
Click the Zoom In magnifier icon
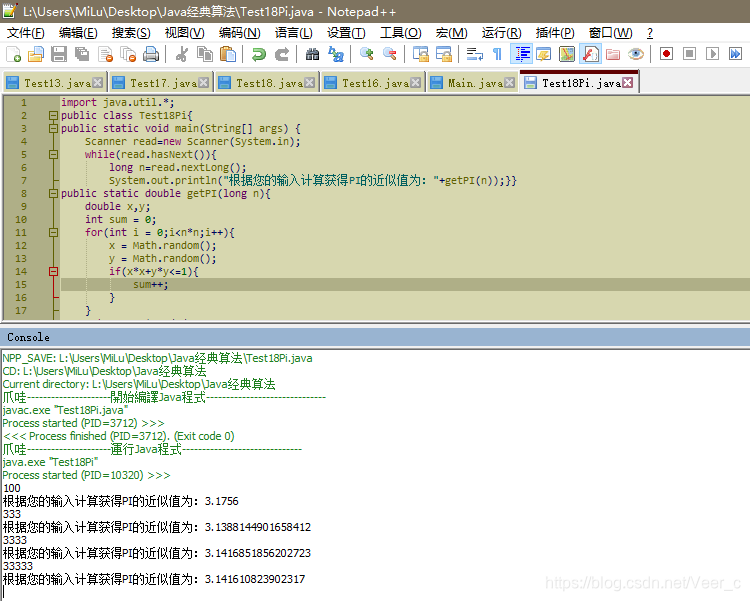367,54
